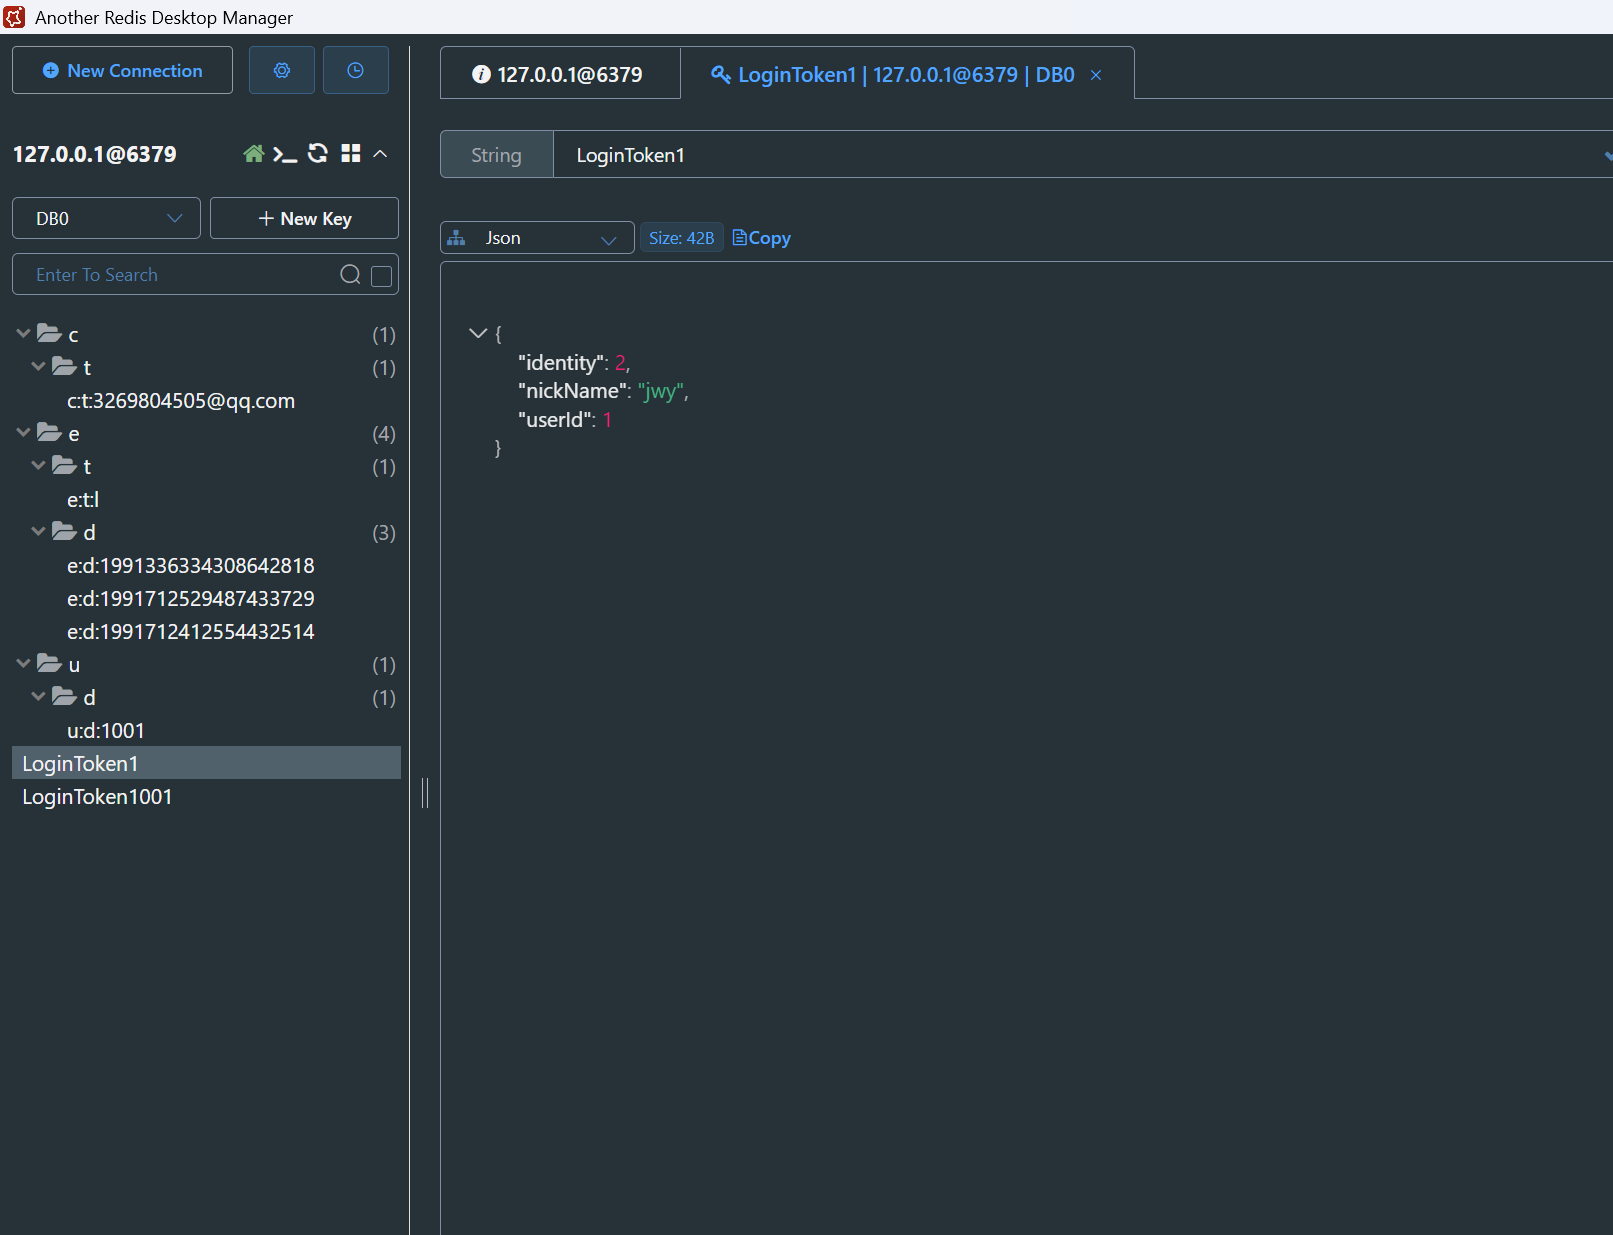Click the search magnifier icon
Screen dimensions: 1613x1235
point(350,275)
